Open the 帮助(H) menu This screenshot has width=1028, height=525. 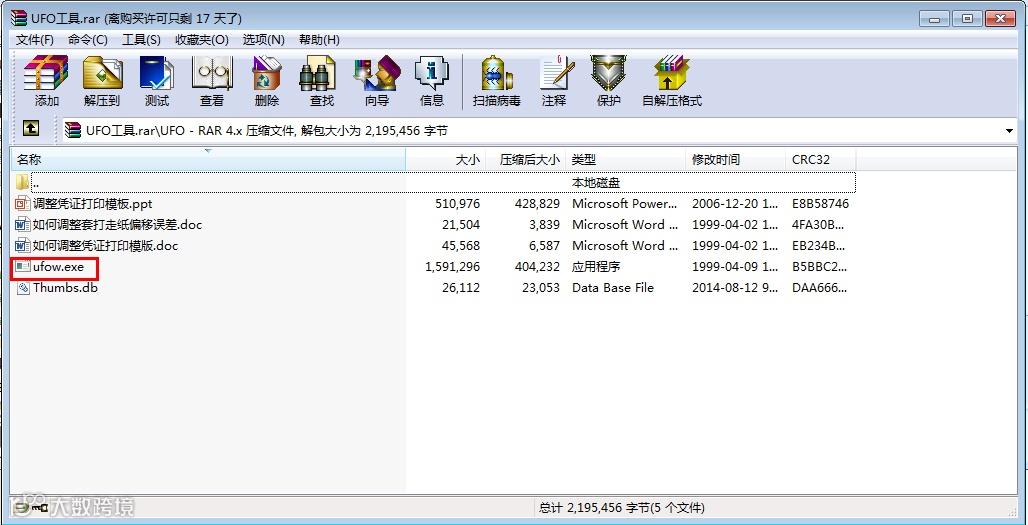pos(319,40)
